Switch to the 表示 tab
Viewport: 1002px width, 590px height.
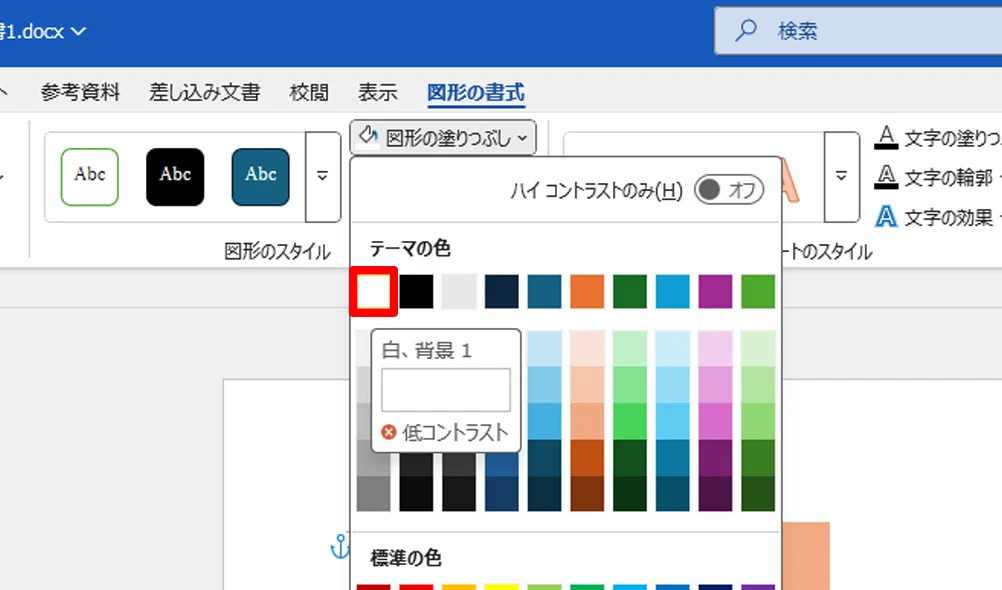coord(377,92)
